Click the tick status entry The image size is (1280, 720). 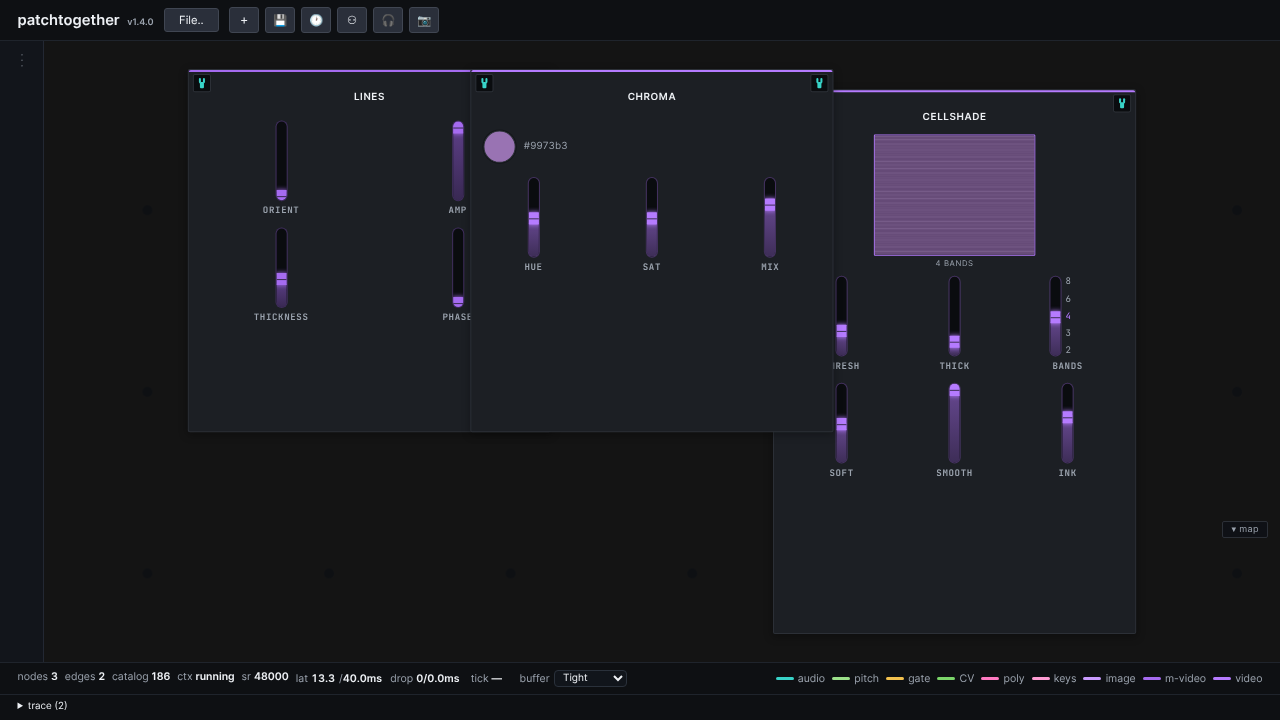[487, 678]
